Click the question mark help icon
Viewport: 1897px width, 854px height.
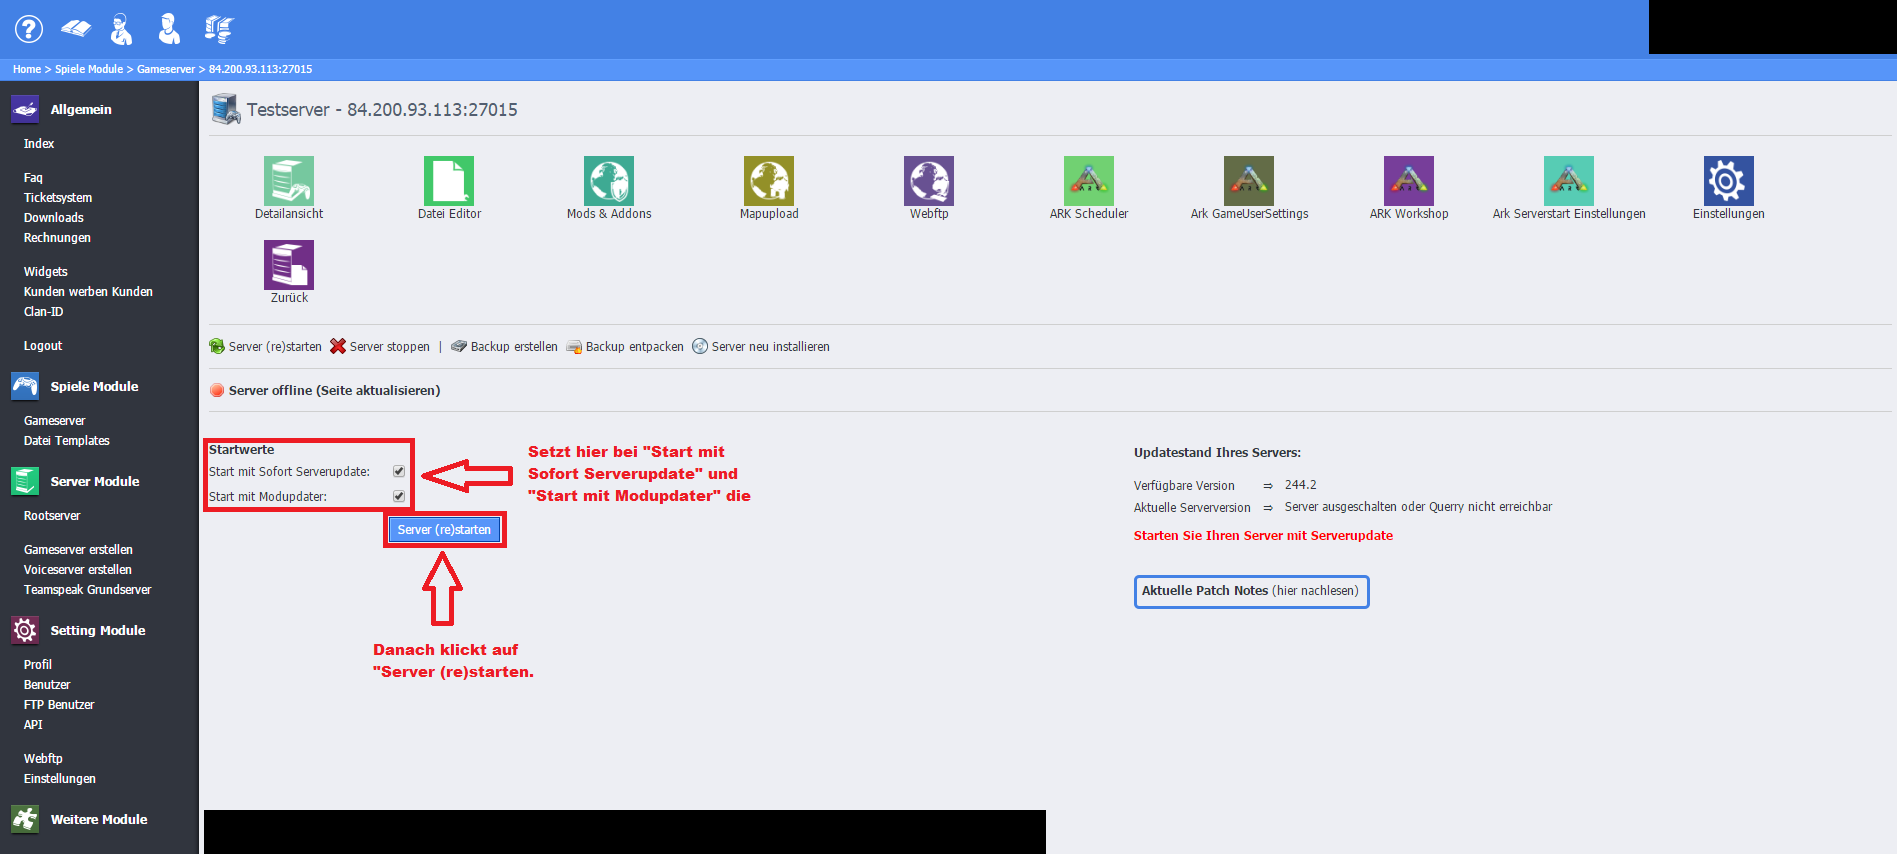(29, 29)
